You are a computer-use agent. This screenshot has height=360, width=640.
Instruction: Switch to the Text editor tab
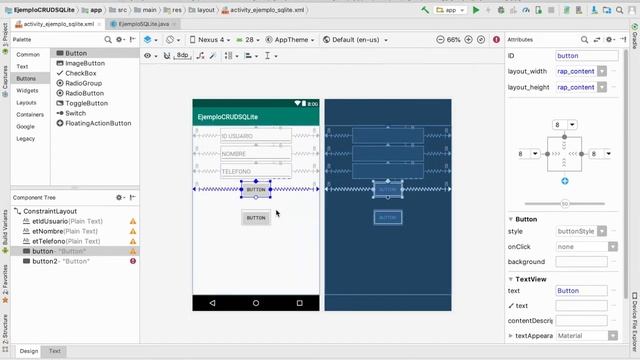[x=55, y=351]
